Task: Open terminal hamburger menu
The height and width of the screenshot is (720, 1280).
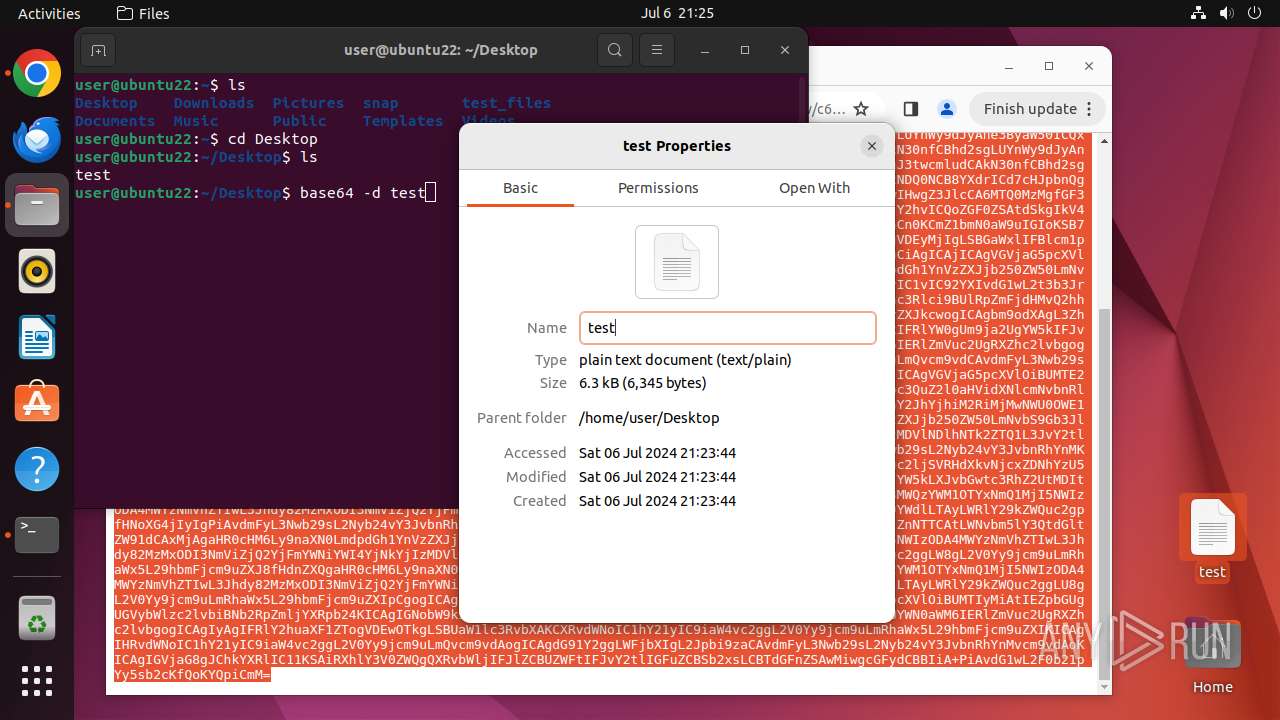Action: pos(656,50)
